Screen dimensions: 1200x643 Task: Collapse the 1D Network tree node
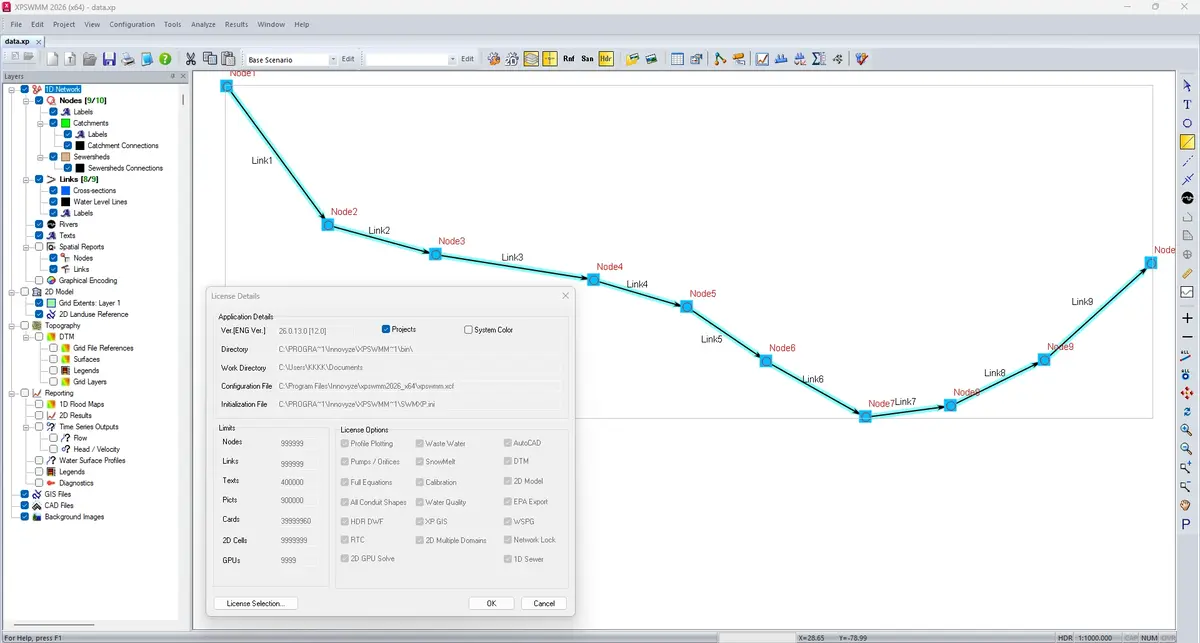click(x=11, y=89)
